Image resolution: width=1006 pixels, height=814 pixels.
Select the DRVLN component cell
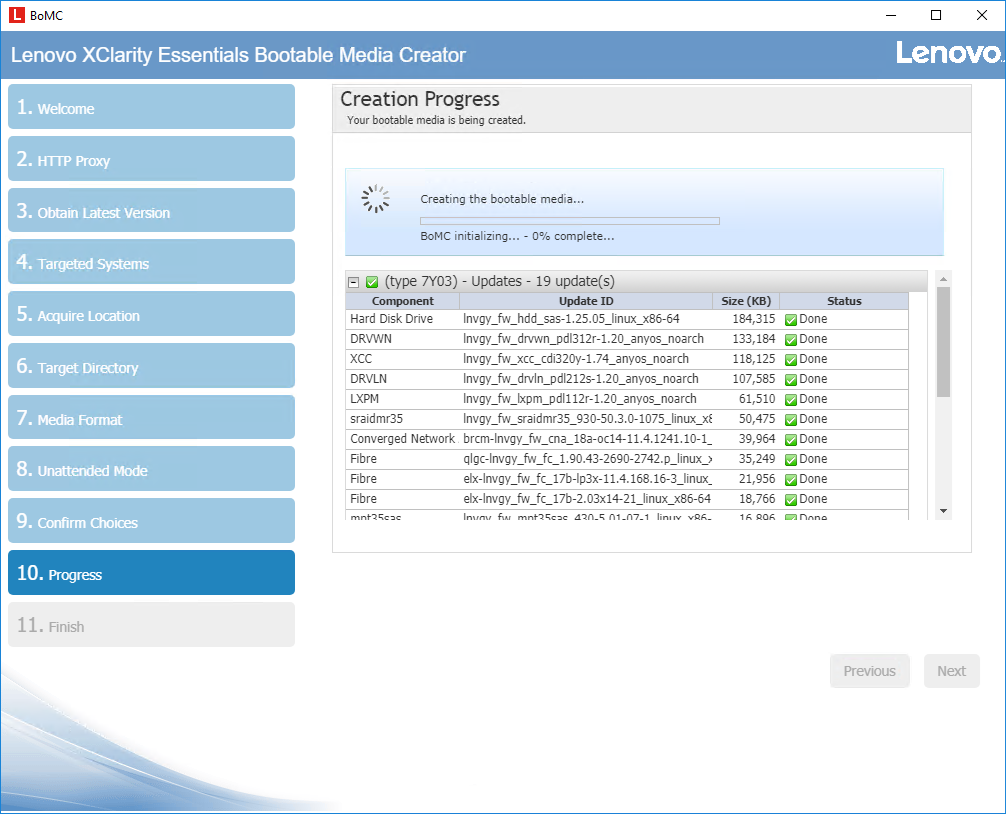coord(402,379)
